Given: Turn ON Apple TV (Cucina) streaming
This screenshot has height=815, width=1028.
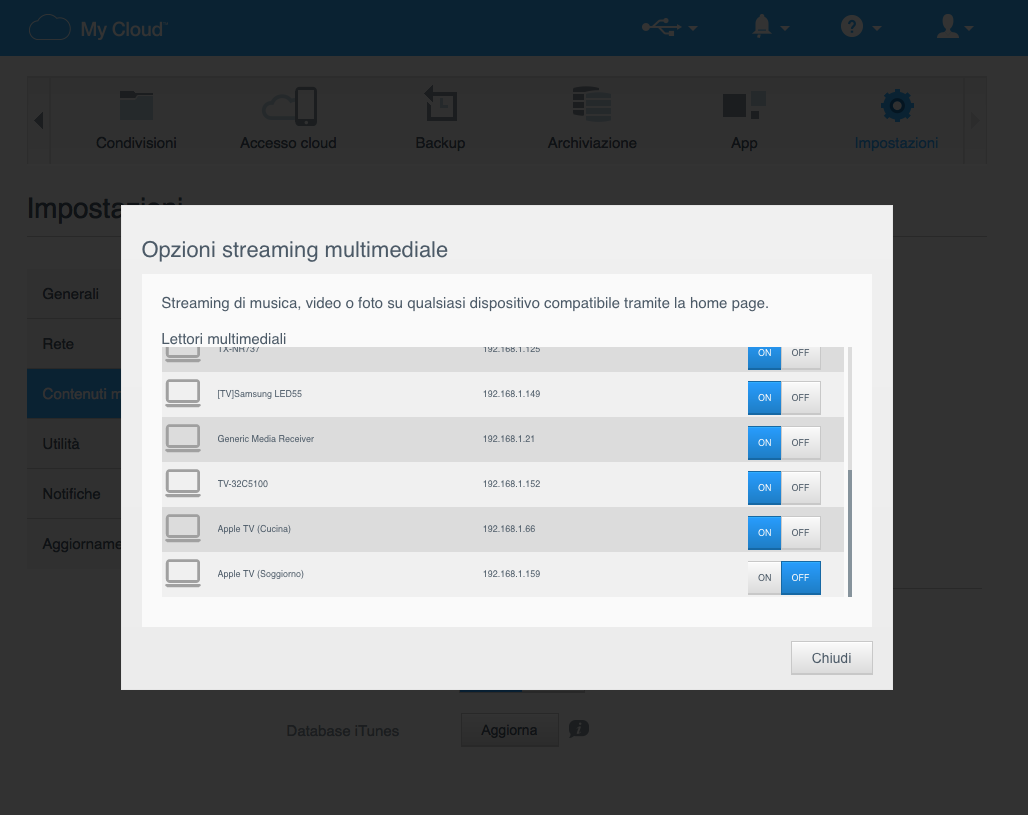Looking at the screenshot, I should click(x=764, y=532).
